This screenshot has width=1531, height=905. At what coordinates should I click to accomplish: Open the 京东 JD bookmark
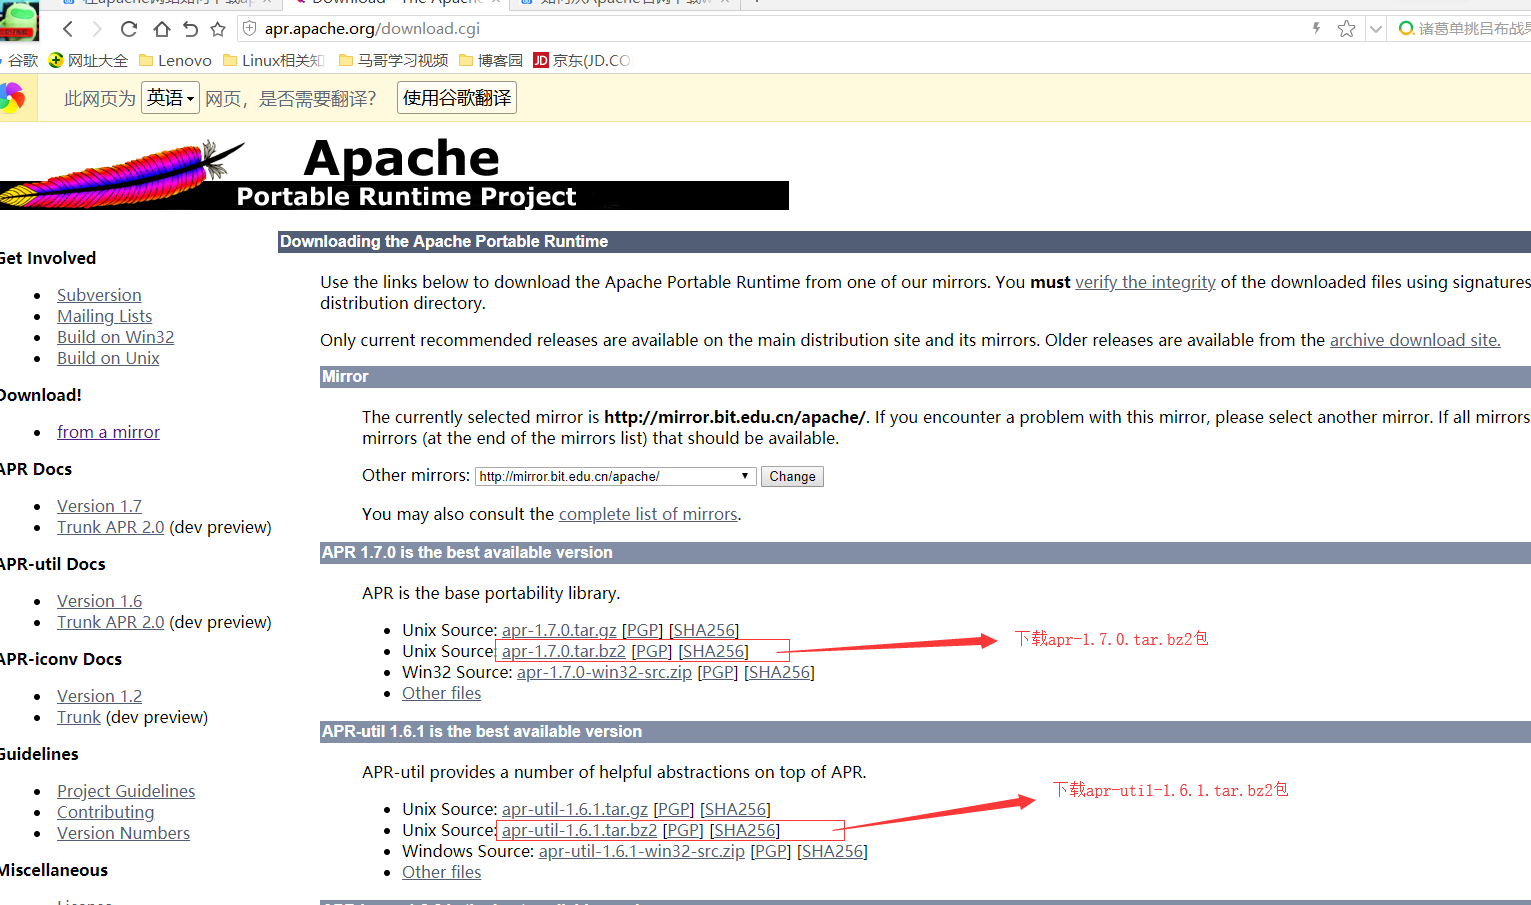coord(581,60)
